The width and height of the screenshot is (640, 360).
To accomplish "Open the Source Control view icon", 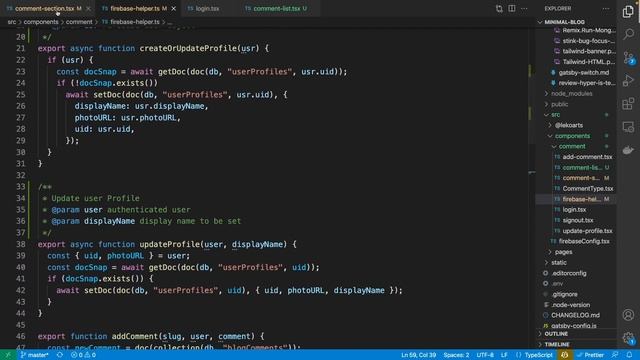I will coord(628,58).
